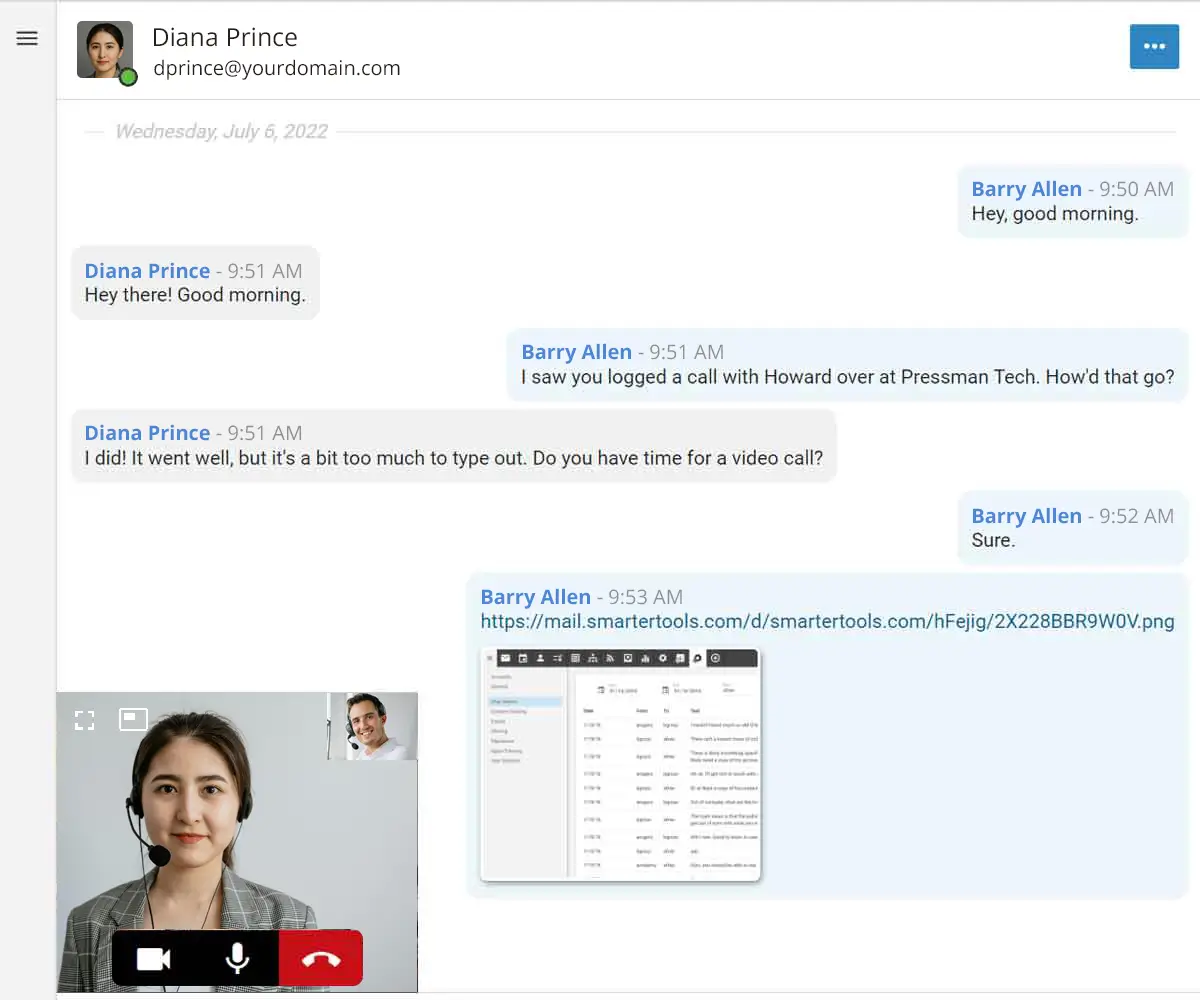Open the three-dots options menu

1154,46
